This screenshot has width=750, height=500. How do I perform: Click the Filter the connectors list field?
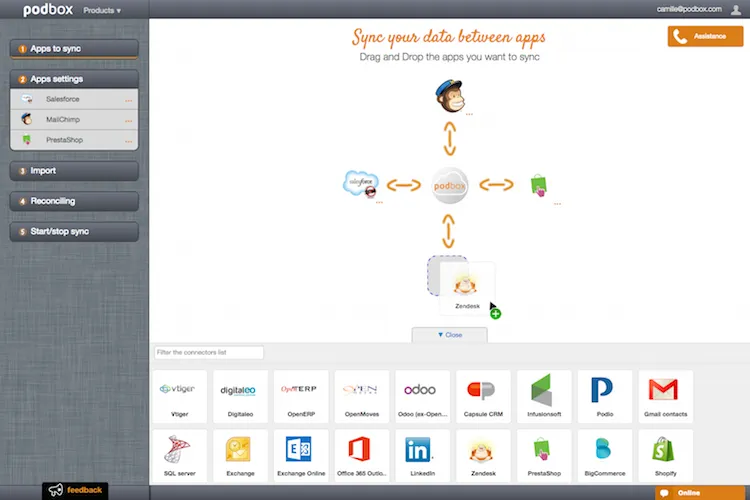coord(209,353)
